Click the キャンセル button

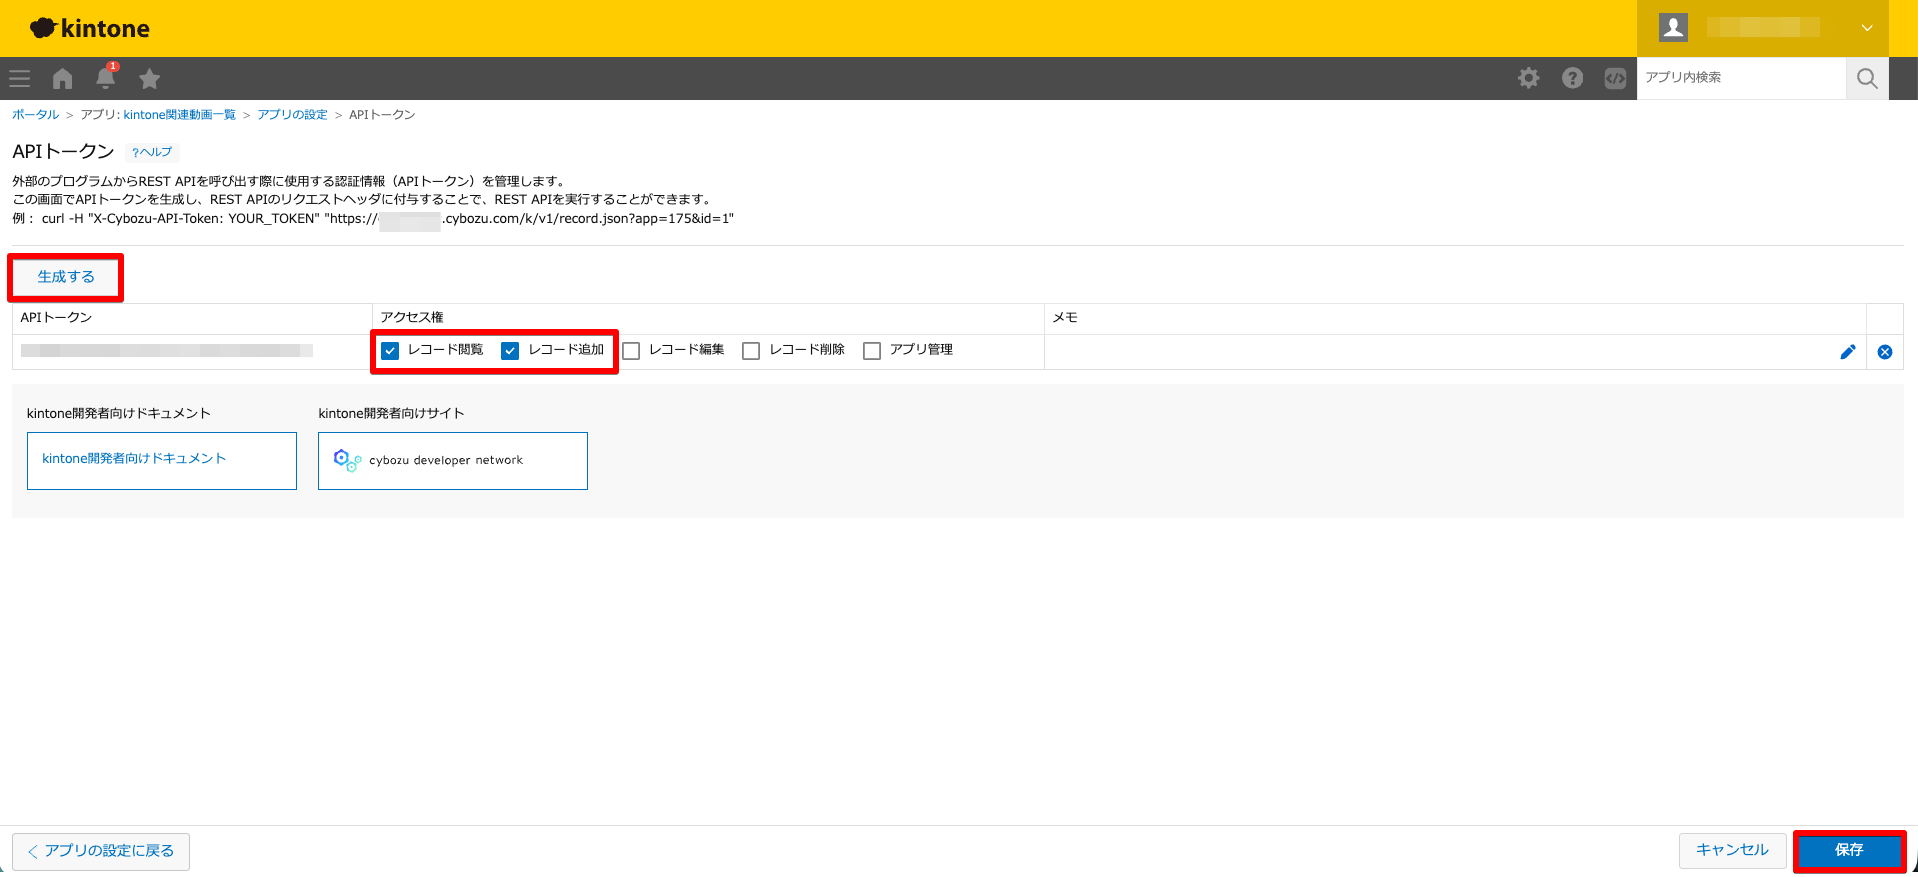tap(1732, 850)
